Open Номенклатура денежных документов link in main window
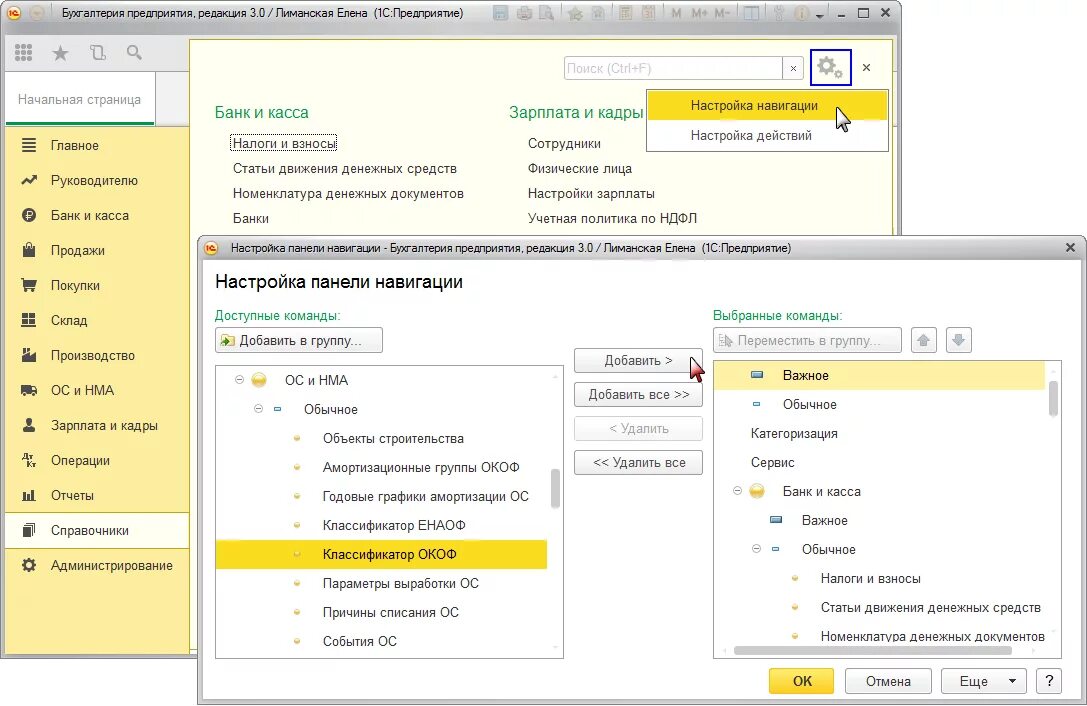 click(348, 193)
